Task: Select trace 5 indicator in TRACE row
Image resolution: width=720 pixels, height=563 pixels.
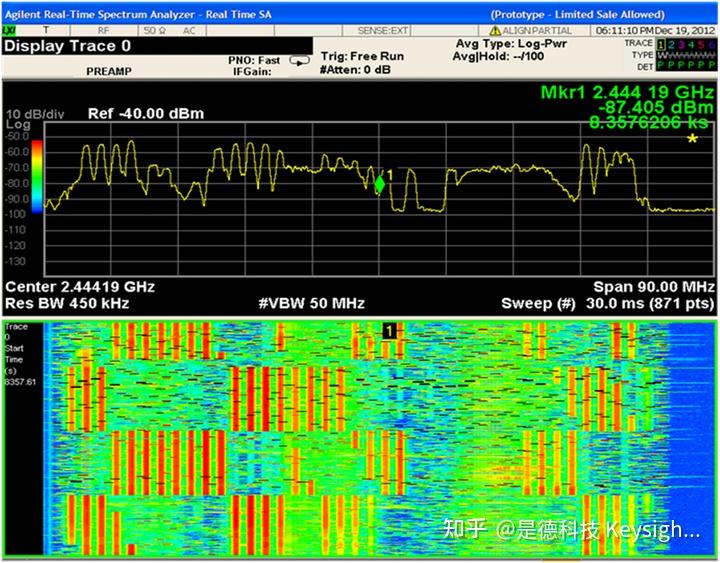Action: (x=701, y=44)
